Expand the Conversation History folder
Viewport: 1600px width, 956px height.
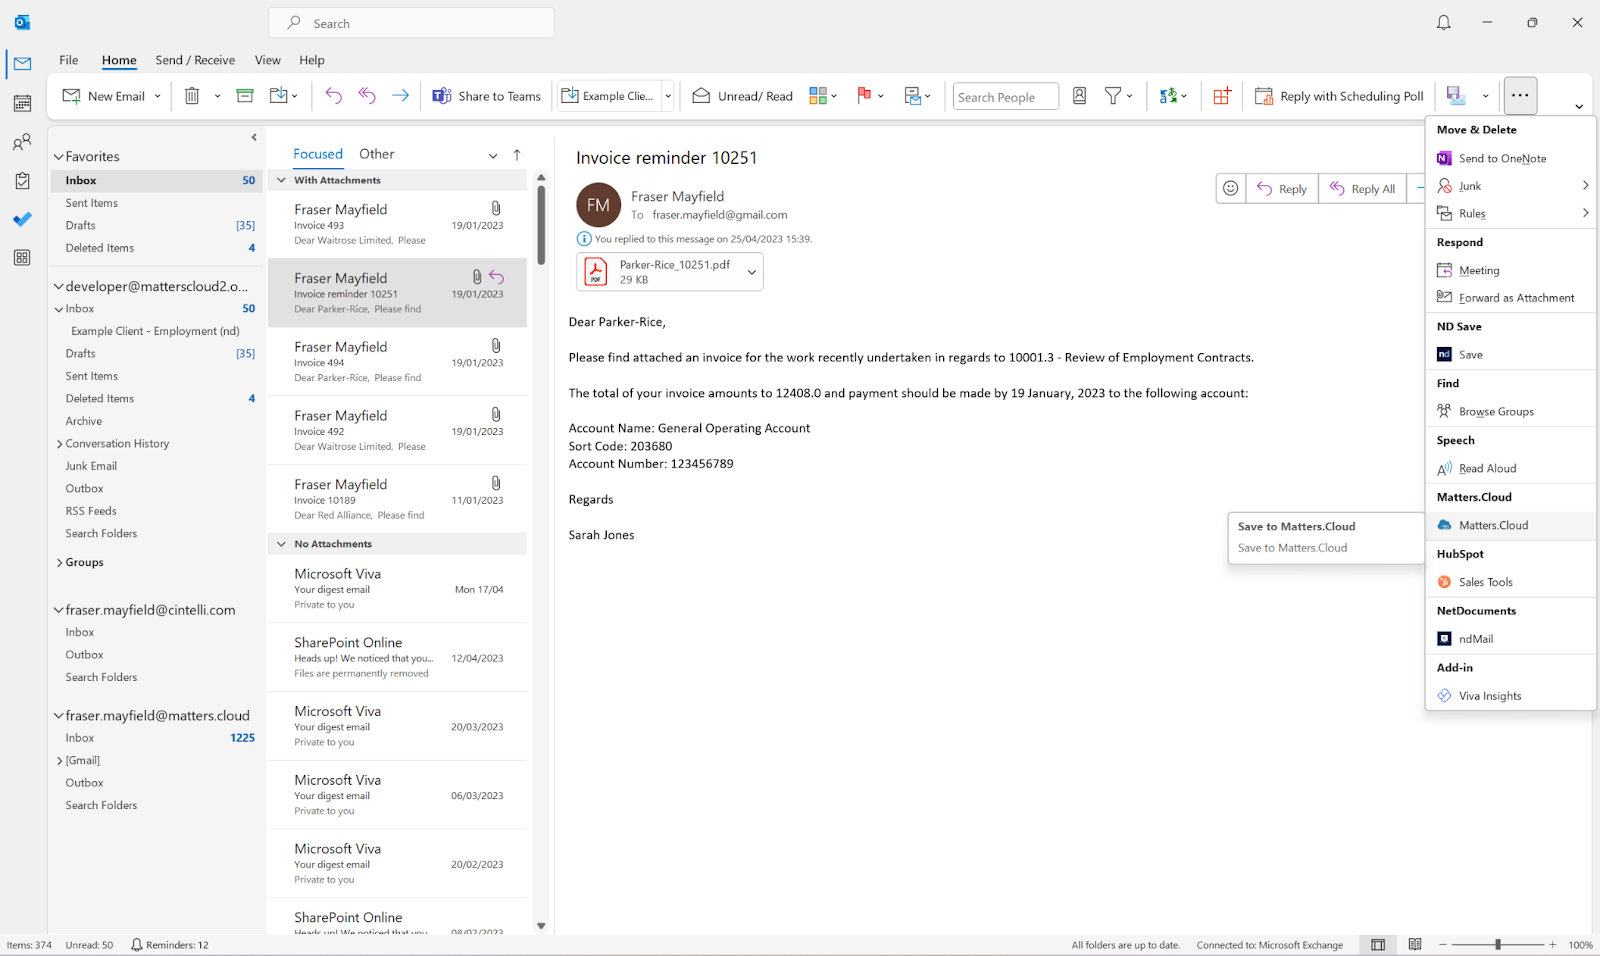(x=60, y=444)
